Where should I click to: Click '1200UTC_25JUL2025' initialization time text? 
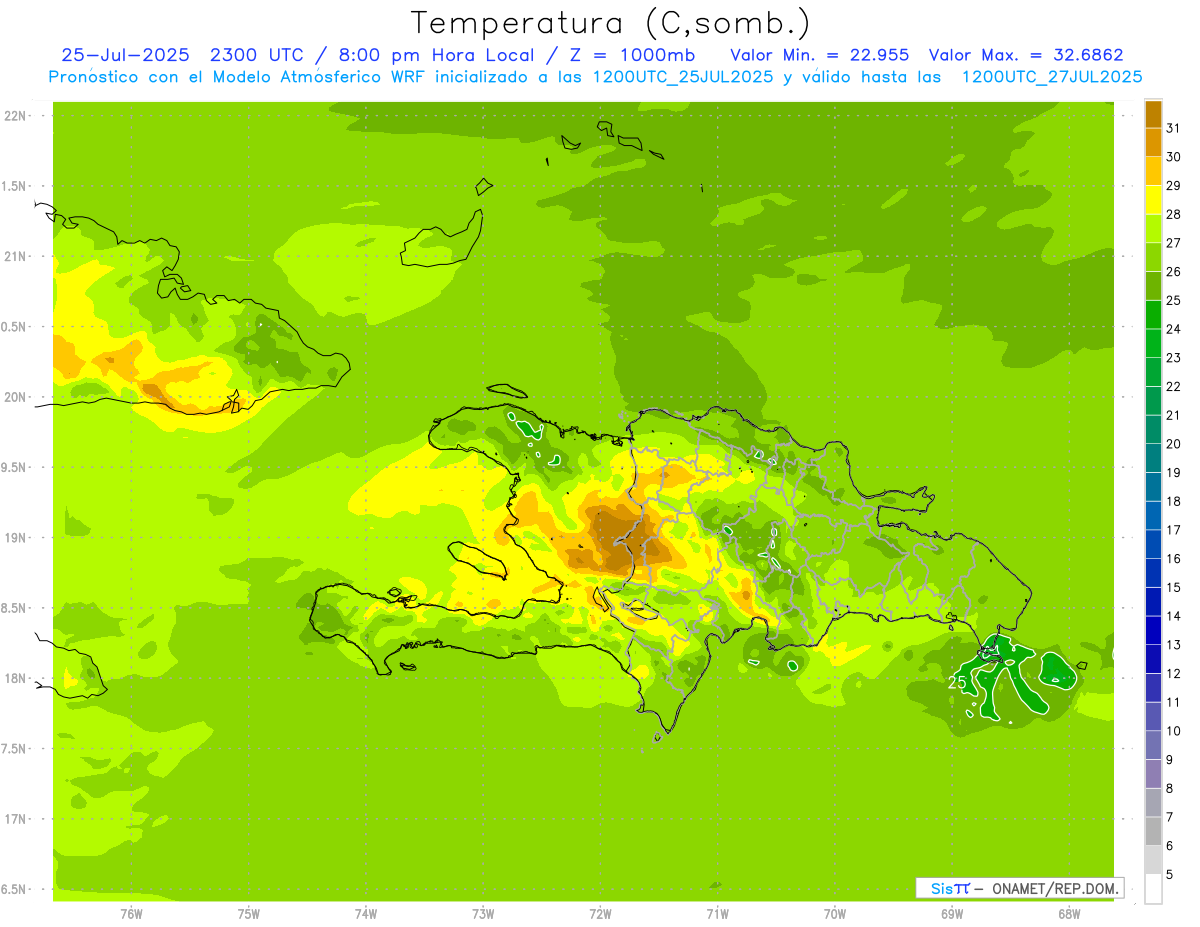tap(683, 77)
